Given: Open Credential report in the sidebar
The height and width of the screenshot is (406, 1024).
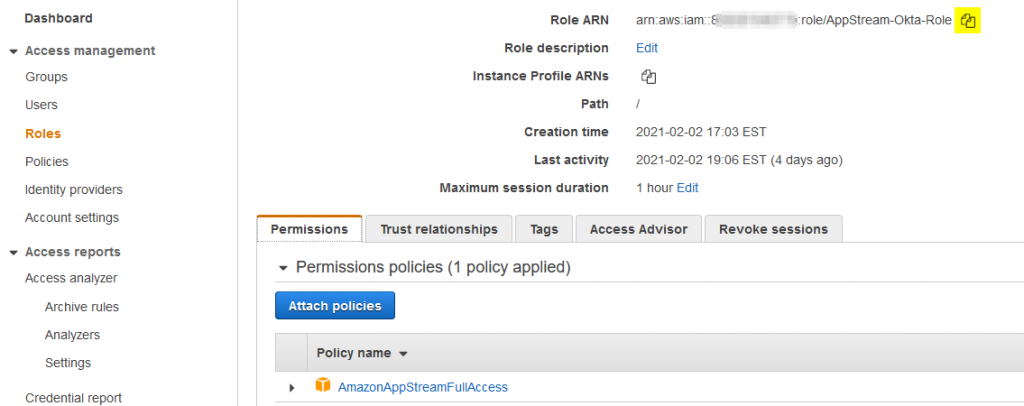Looking at the screenshot, I should 73,398.
